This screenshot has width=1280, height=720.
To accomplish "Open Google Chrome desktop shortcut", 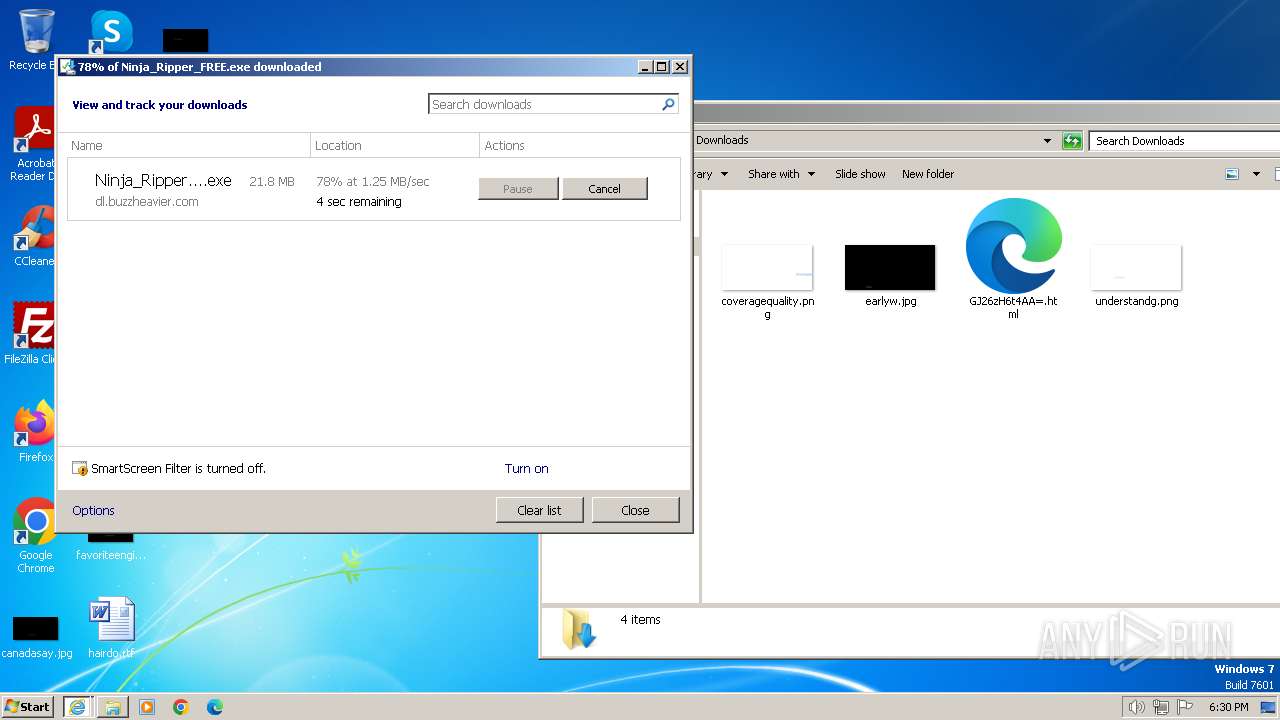I will 35,535.
